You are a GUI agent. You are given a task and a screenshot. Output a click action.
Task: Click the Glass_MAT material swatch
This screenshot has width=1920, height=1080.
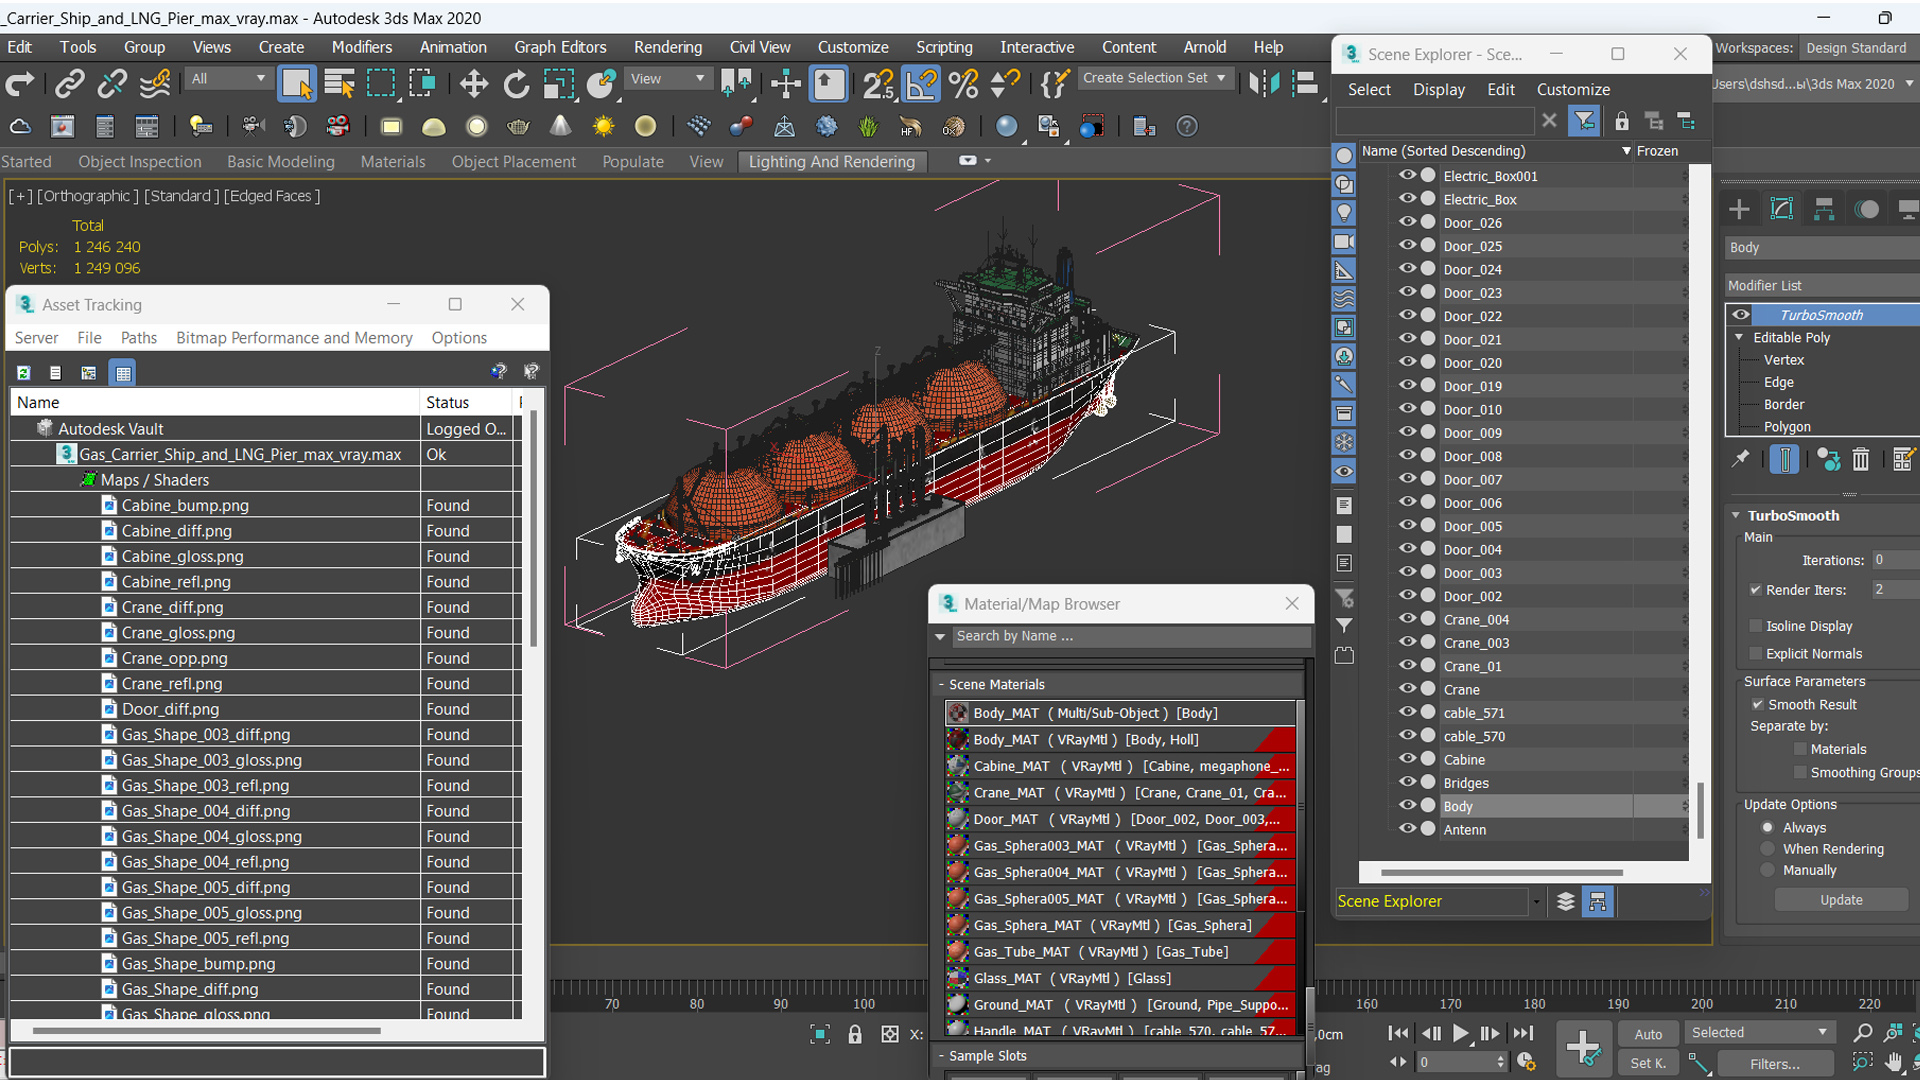[958, 978]
